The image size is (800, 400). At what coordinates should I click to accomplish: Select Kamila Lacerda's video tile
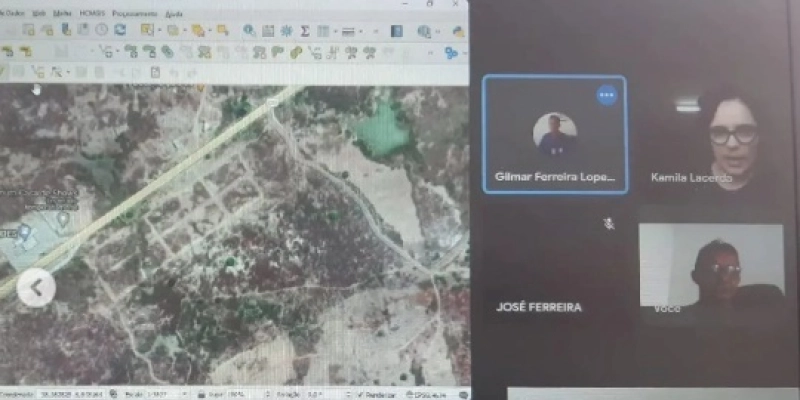(x=710, y=135)
